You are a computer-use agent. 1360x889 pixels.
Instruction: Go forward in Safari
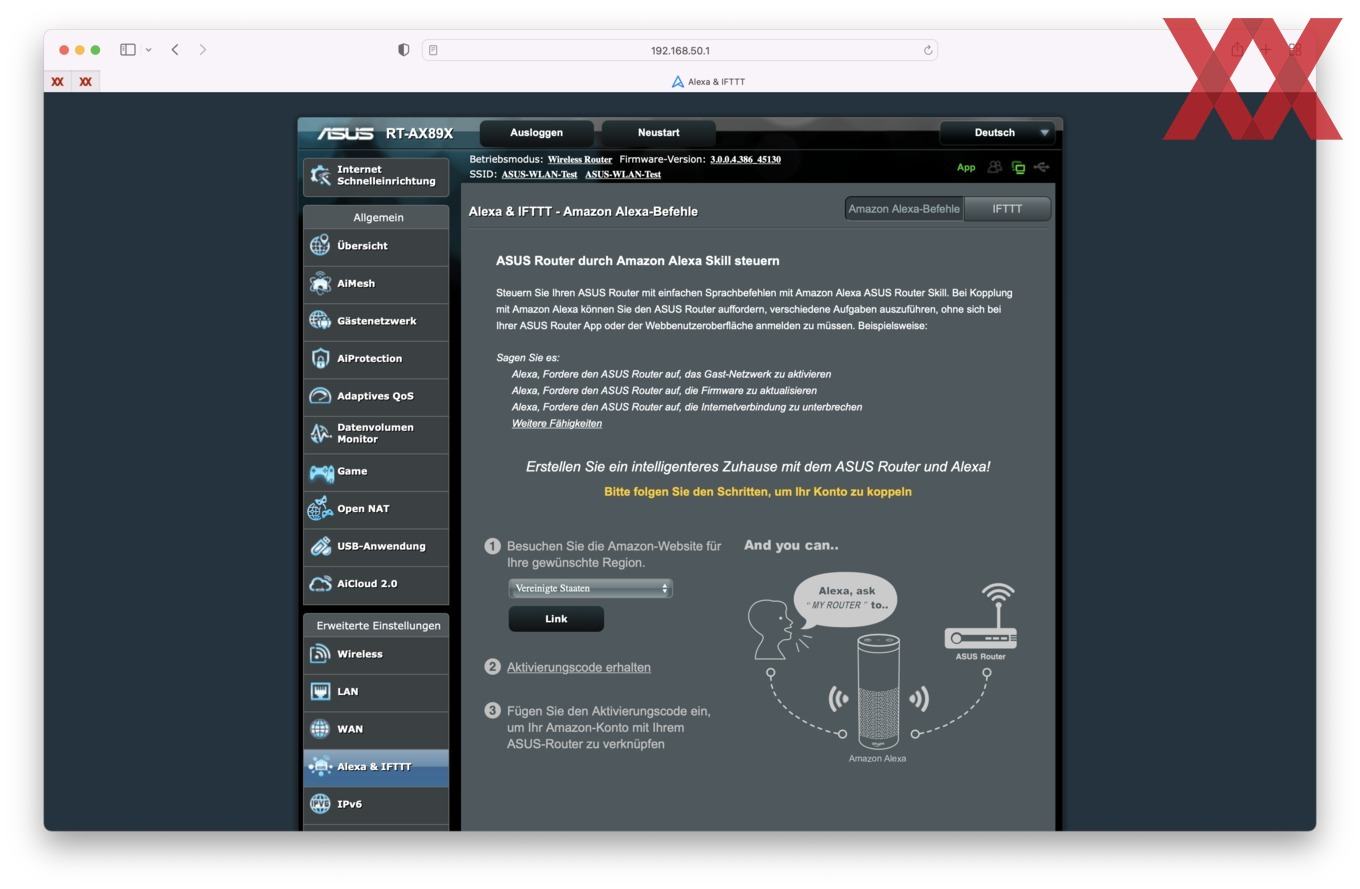pyautogui.click(x=203, y=49)
